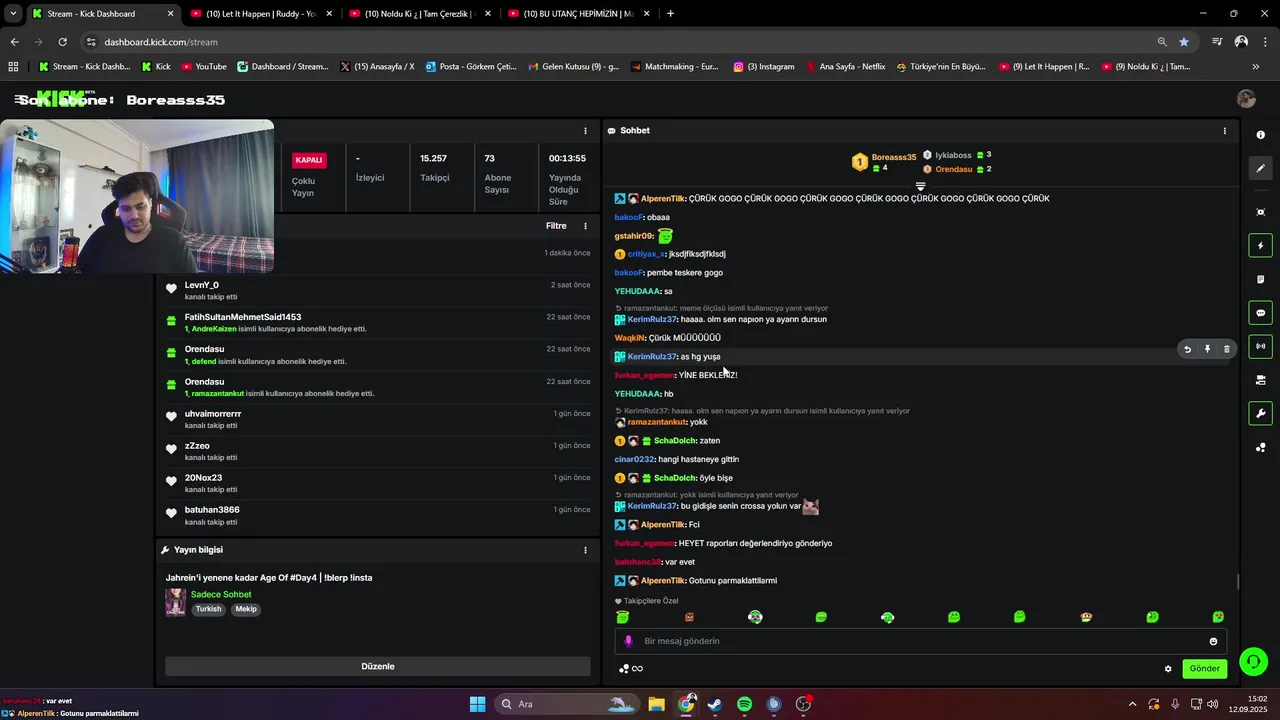
Task: Expand the bookmarks bar overflow chevron
Action: pos(1255,67)
